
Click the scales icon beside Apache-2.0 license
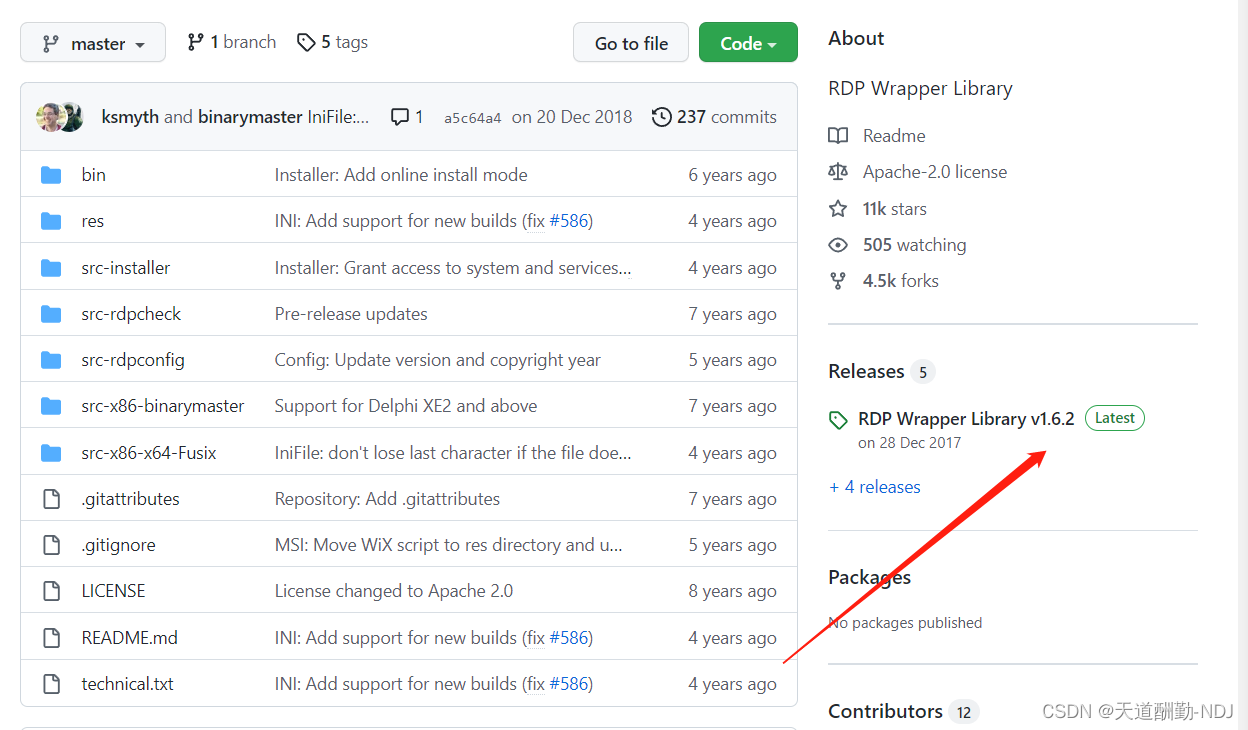coord(838,172)
